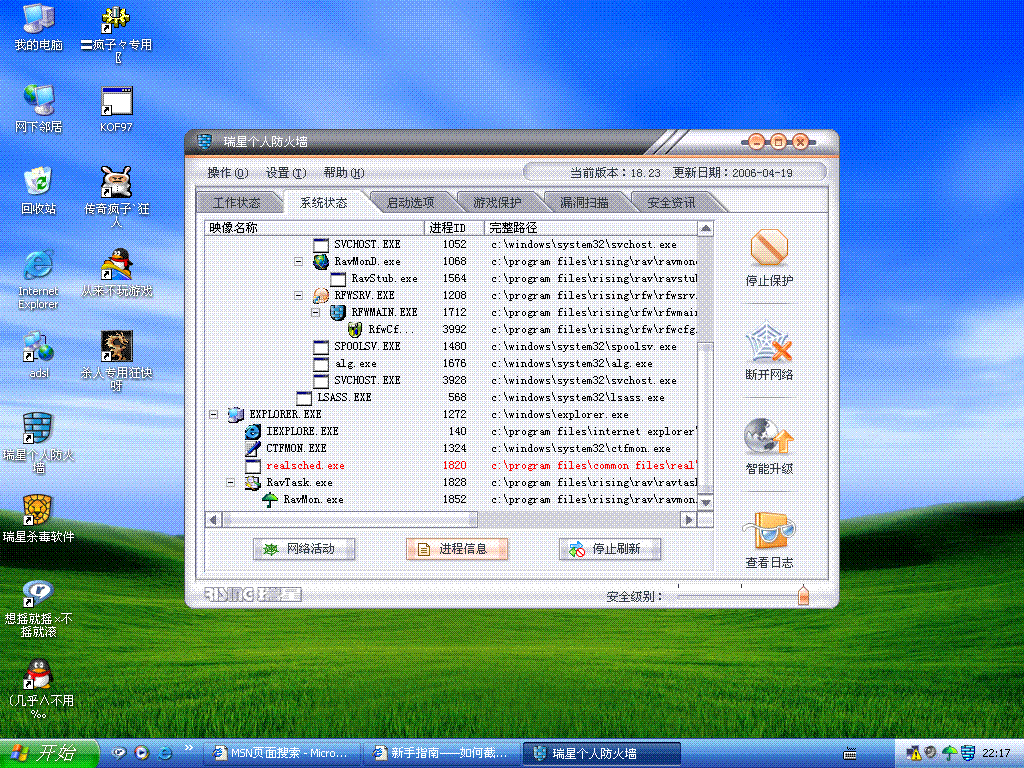Open 瑞星杀毒软件 desktop shortcut
Screen dimensions: 1024x768
pyautogui.click(x=37, y=511)
